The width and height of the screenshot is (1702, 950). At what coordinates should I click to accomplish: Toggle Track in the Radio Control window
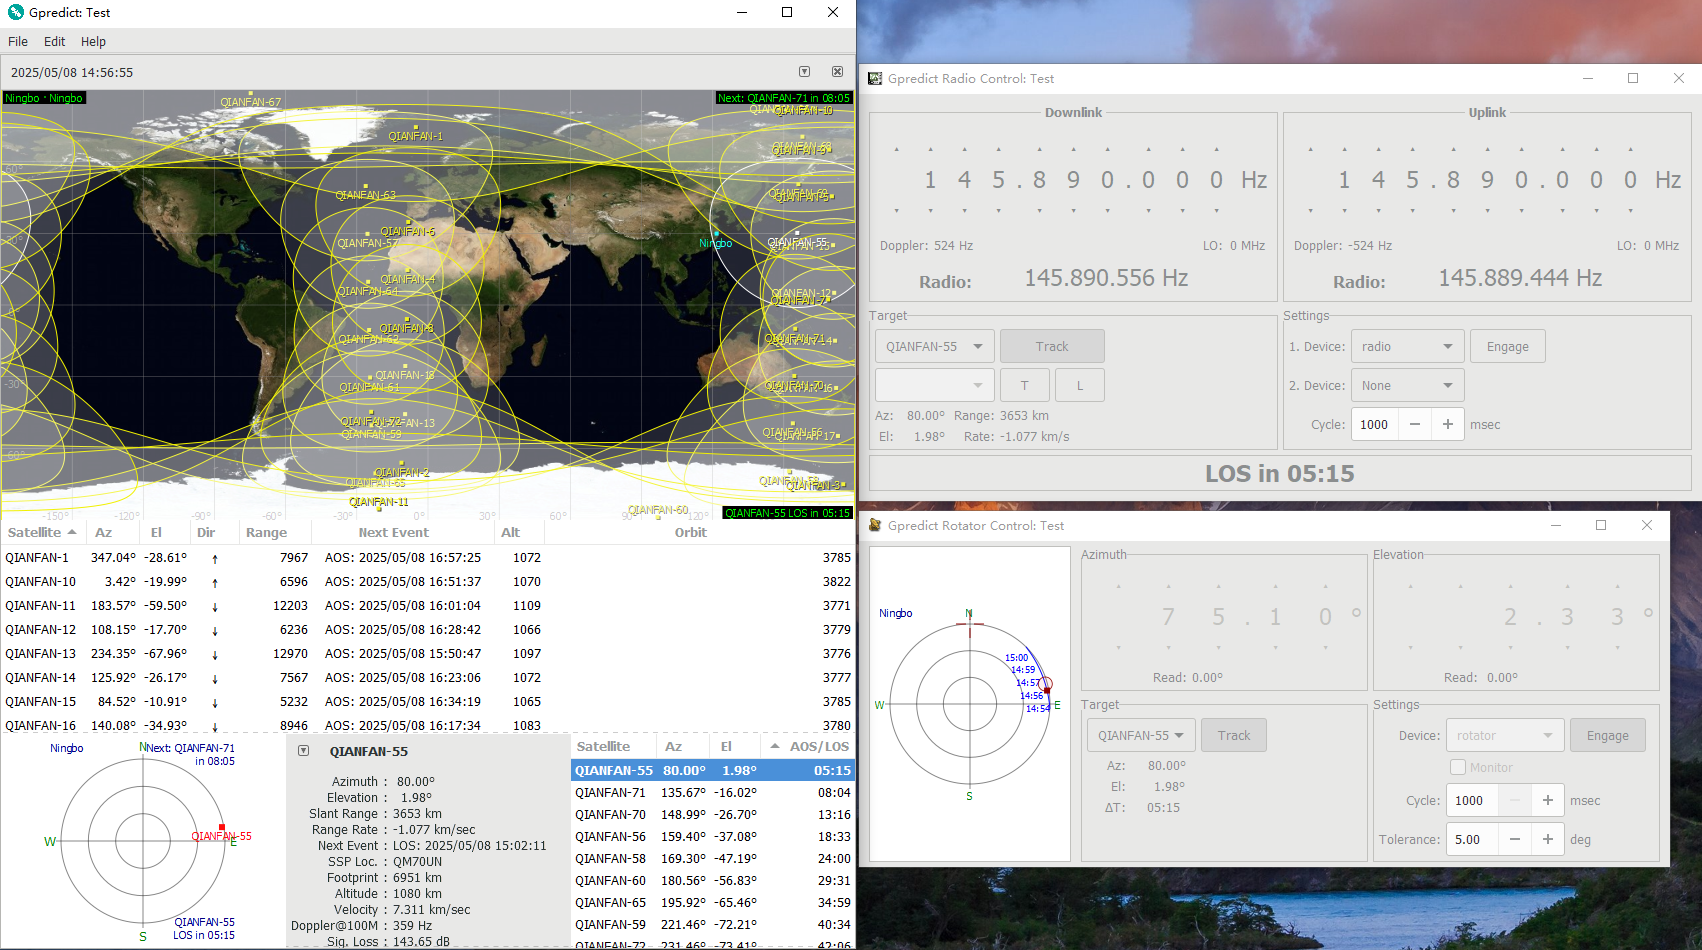coord(1052,346)
